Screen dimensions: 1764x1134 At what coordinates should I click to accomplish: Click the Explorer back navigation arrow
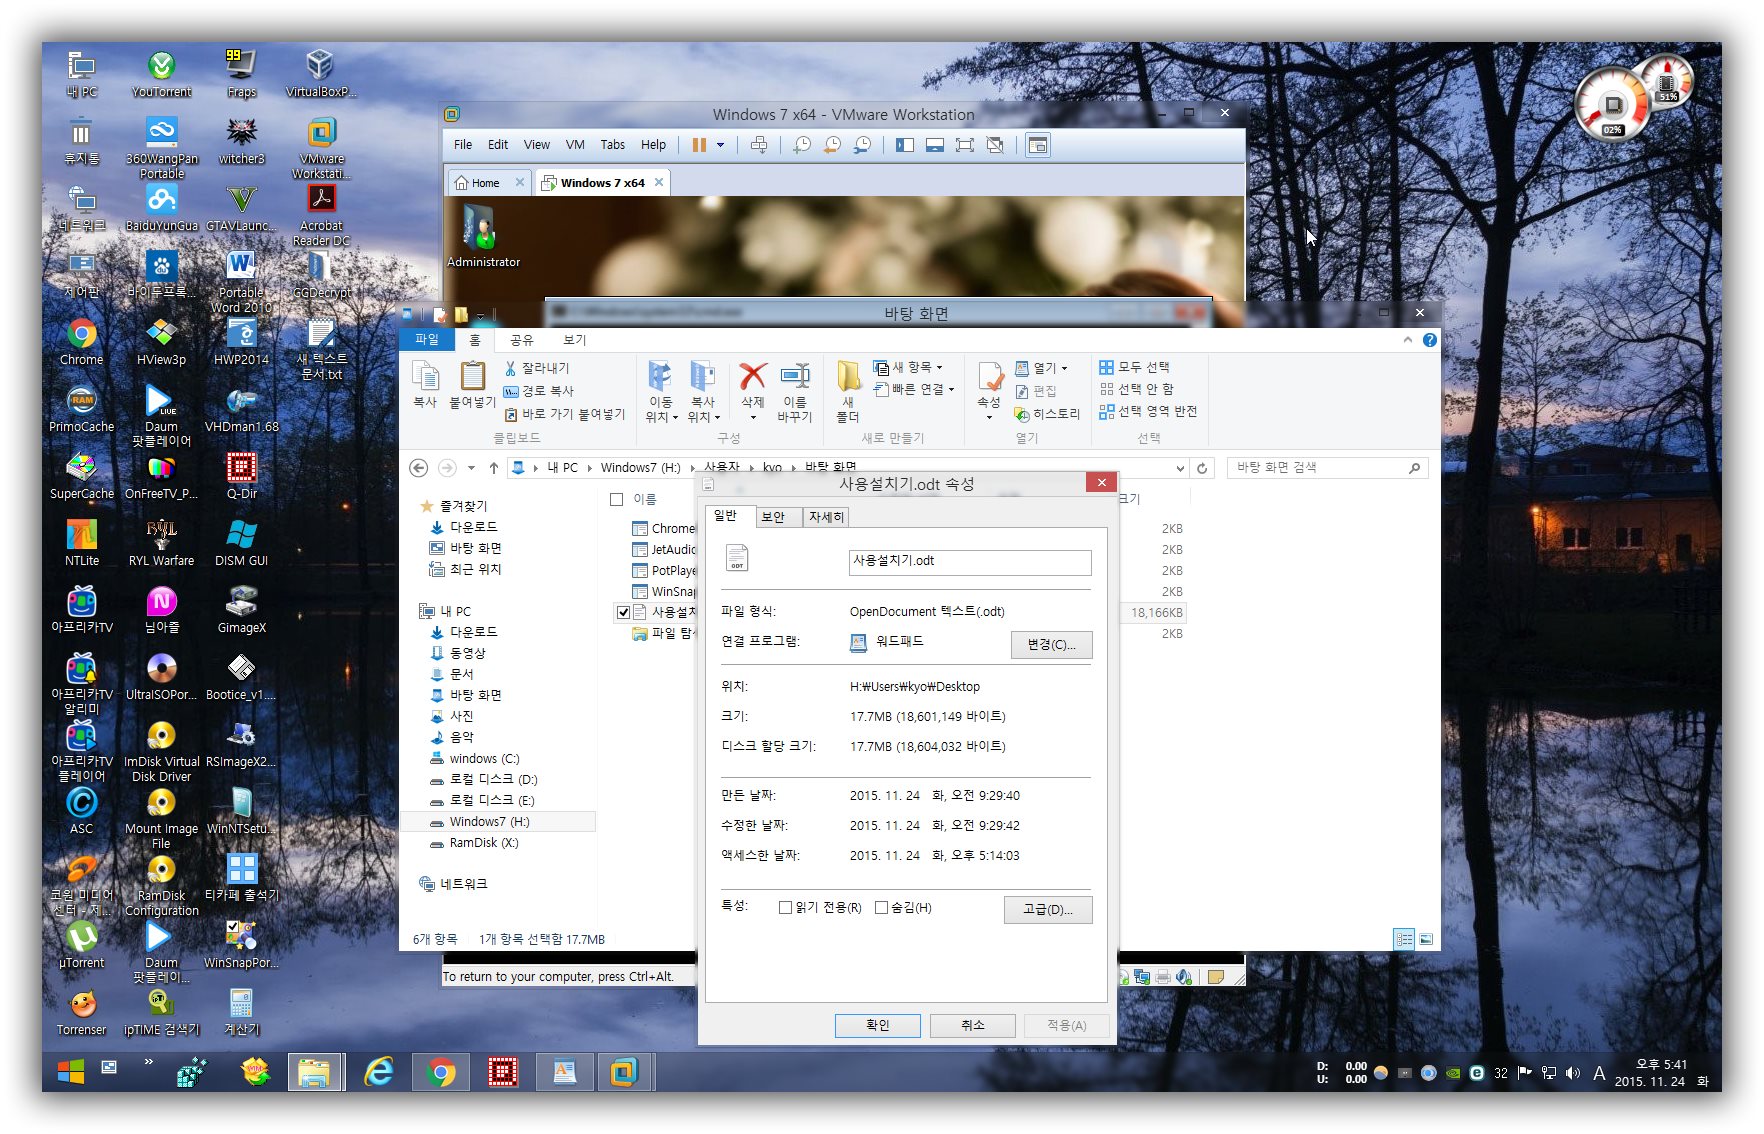(419, 468)
